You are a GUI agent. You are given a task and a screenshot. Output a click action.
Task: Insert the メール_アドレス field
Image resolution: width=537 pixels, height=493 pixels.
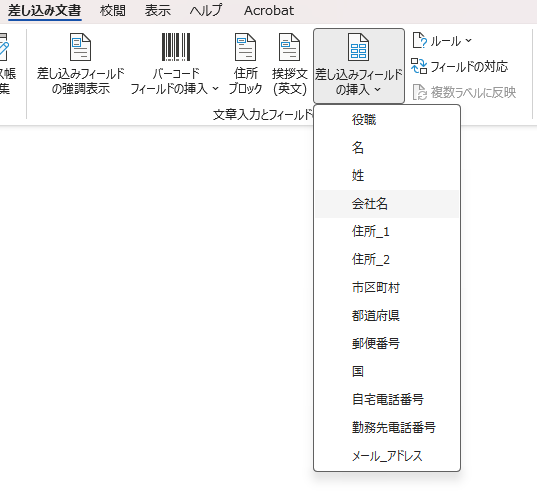[x=387, y=456]
